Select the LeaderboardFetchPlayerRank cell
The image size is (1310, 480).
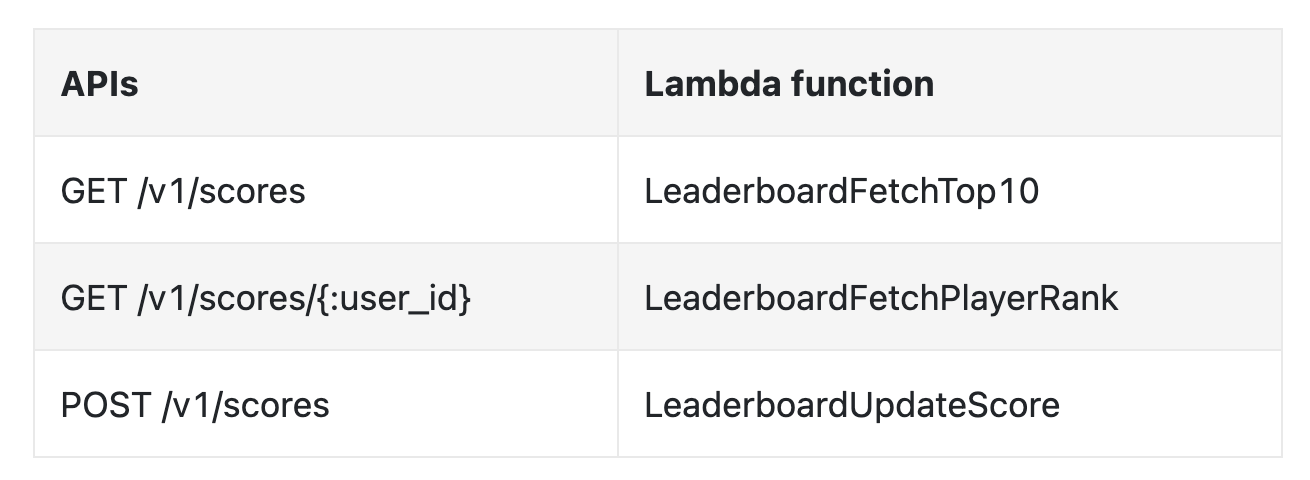tap(881, 297)
